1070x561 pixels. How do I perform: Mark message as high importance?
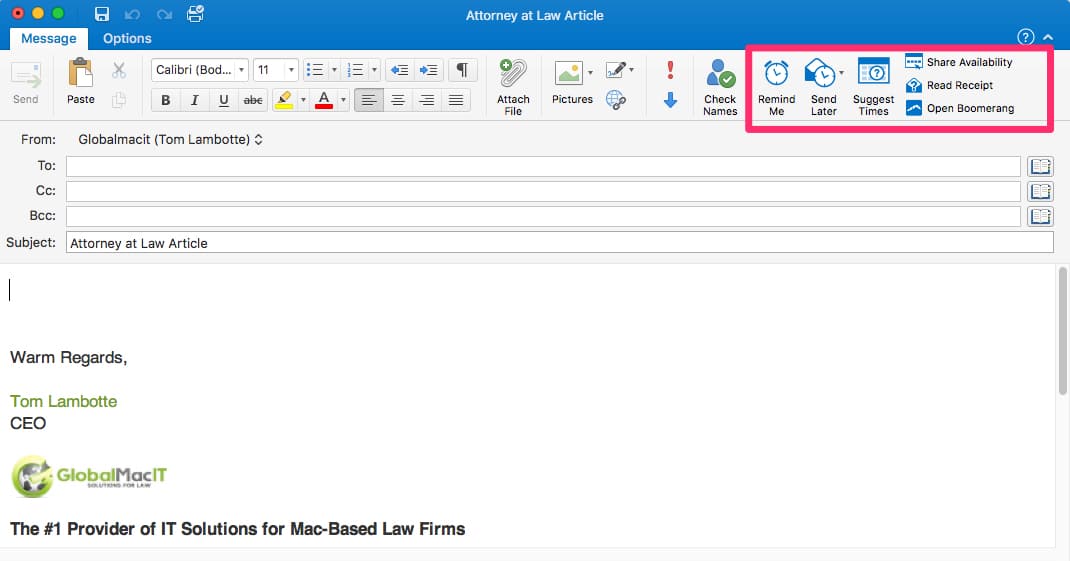coord(670,70)
